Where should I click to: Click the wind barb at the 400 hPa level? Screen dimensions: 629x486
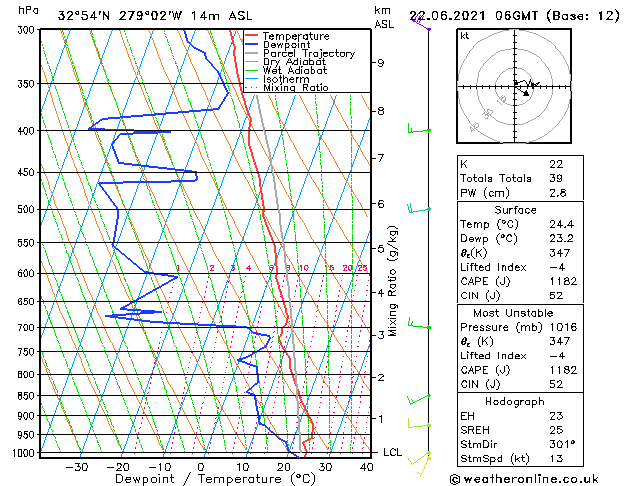tap(419, 129)
